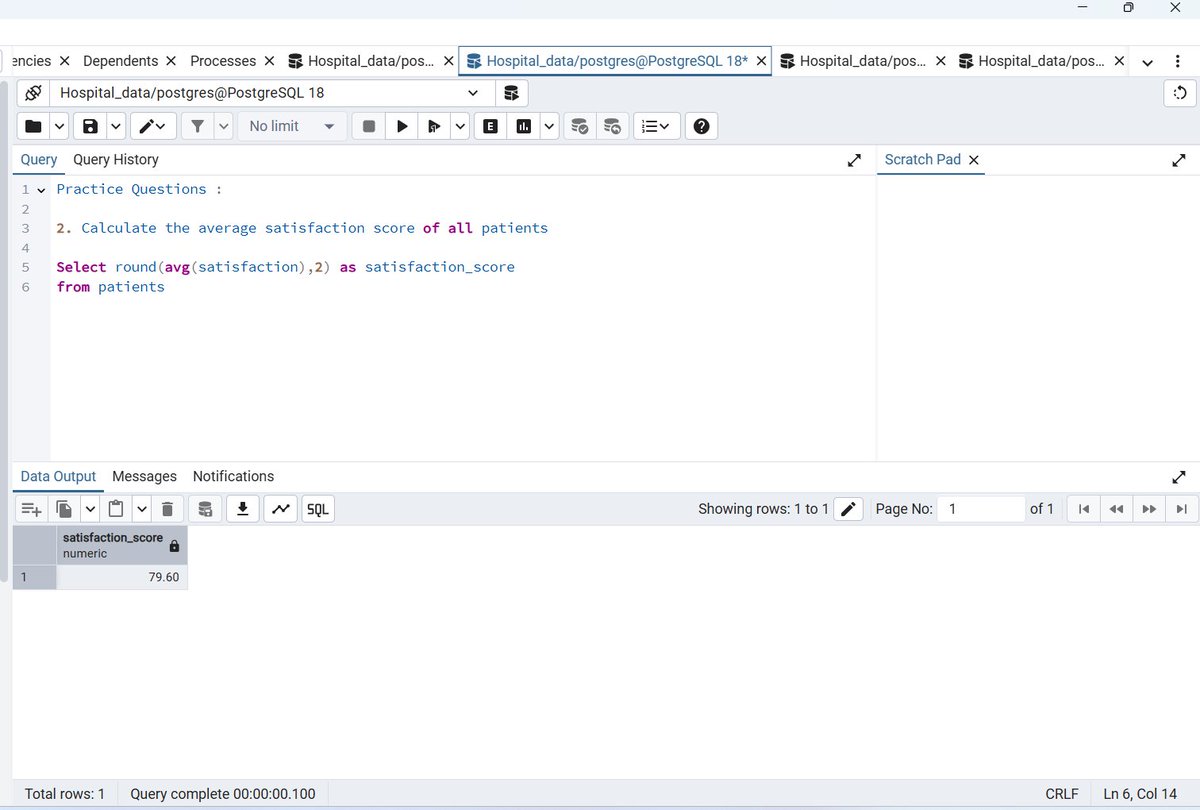Go to first page of results

point(1083,509)
